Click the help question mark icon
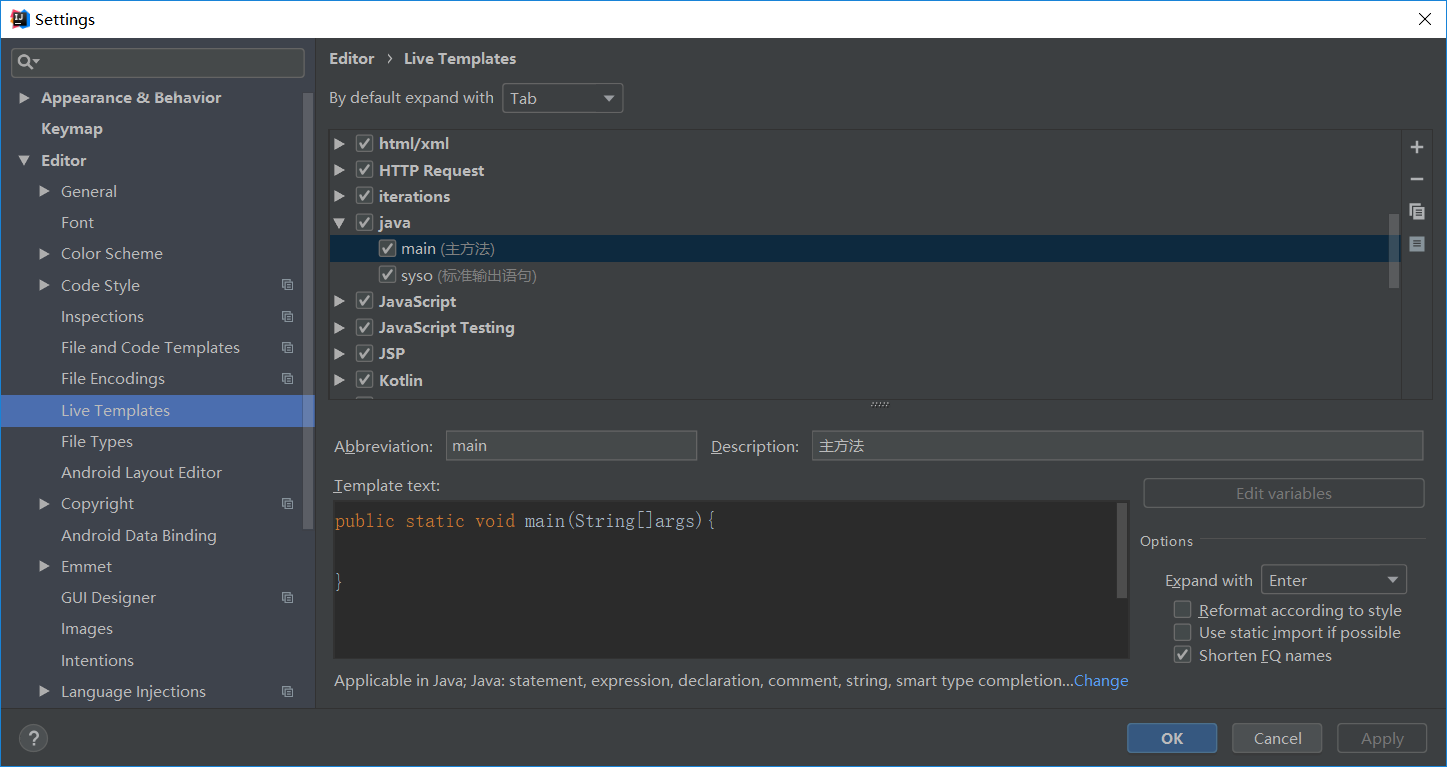Screen dimensions: 1447x767 pos(33,739)
